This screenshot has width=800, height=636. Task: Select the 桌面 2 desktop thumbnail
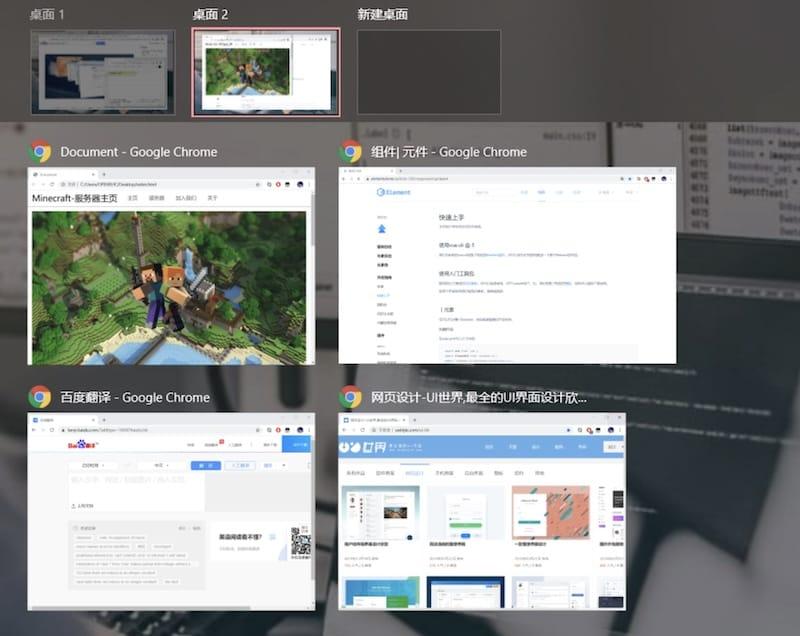266,72
